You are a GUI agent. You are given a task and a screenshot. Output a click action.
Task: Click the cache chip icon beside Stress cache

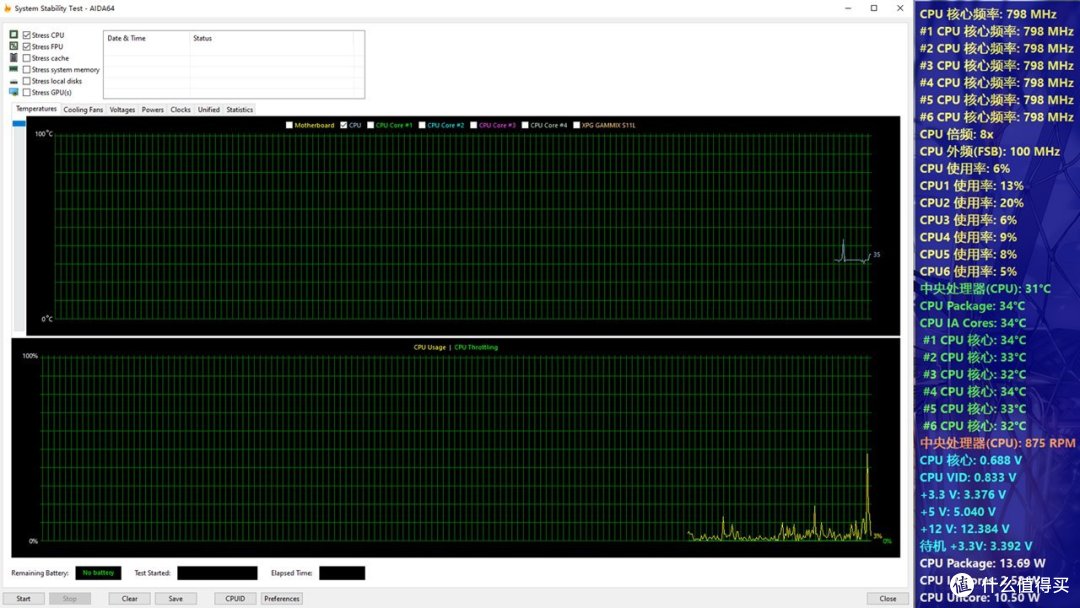[x=14, y=58]
